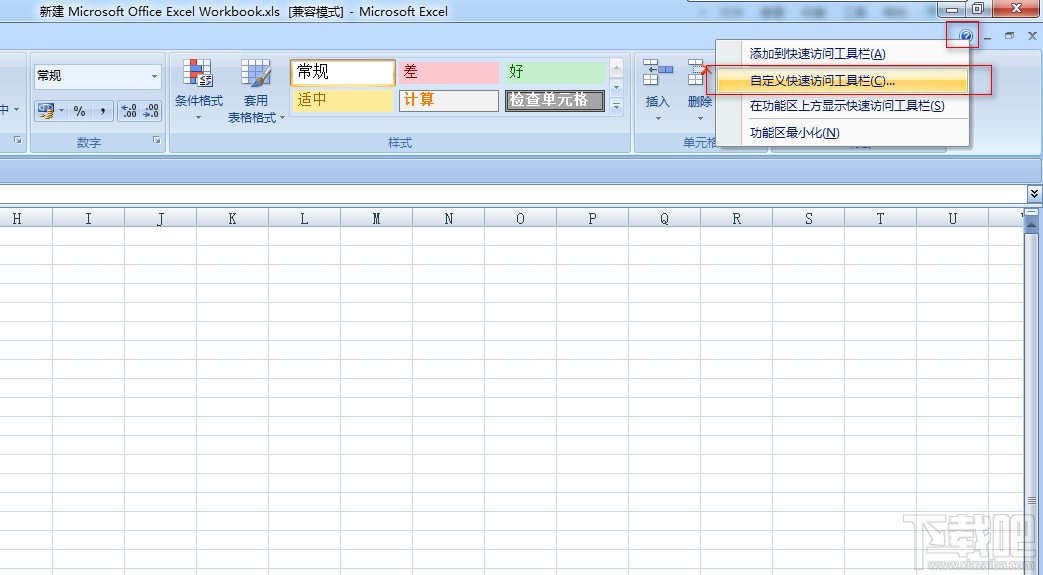Select column O header
This screenshot has width=1043, height=575.
[520, 218]
